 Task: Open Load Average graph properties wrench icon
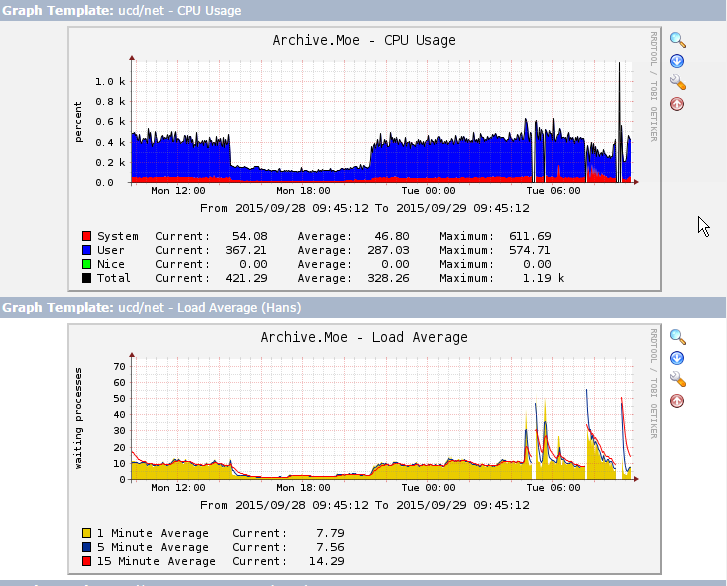tap(677, 379)
